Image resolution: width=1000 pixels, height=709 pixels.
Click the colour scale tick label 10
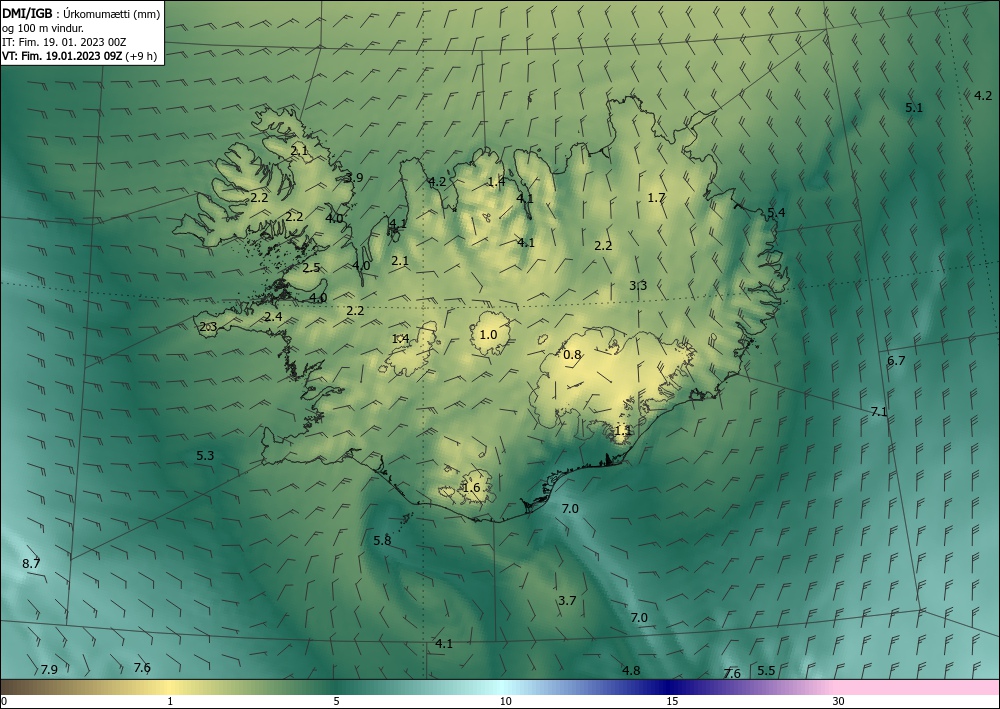tap(505, 702)
